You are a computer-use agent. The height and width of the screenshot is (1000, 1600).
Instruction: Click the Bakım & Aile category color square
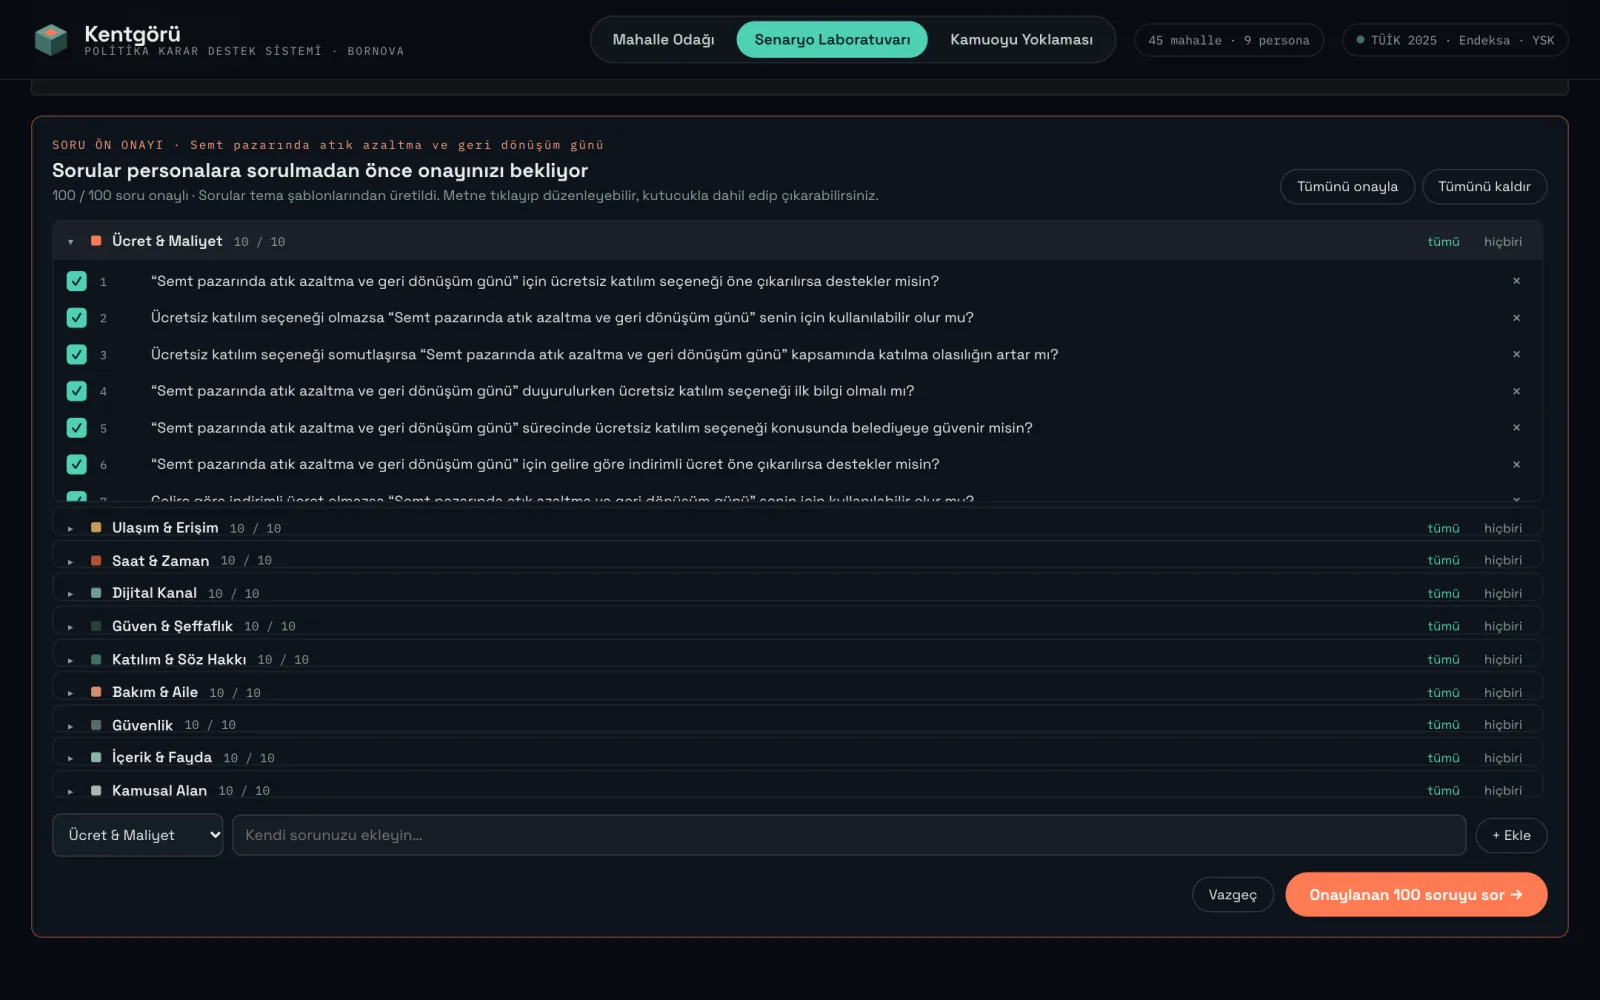(96, 692)
